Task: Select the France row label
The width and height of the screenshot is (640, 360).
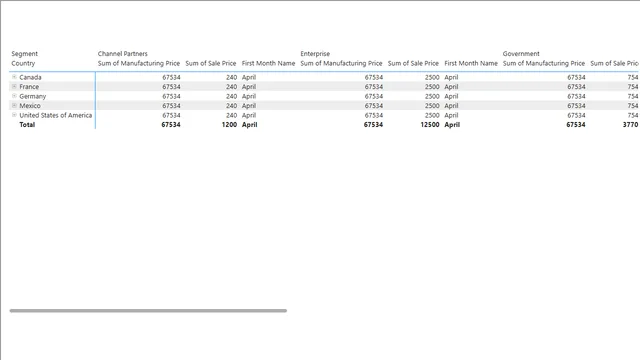Action: tap(29, 87)
